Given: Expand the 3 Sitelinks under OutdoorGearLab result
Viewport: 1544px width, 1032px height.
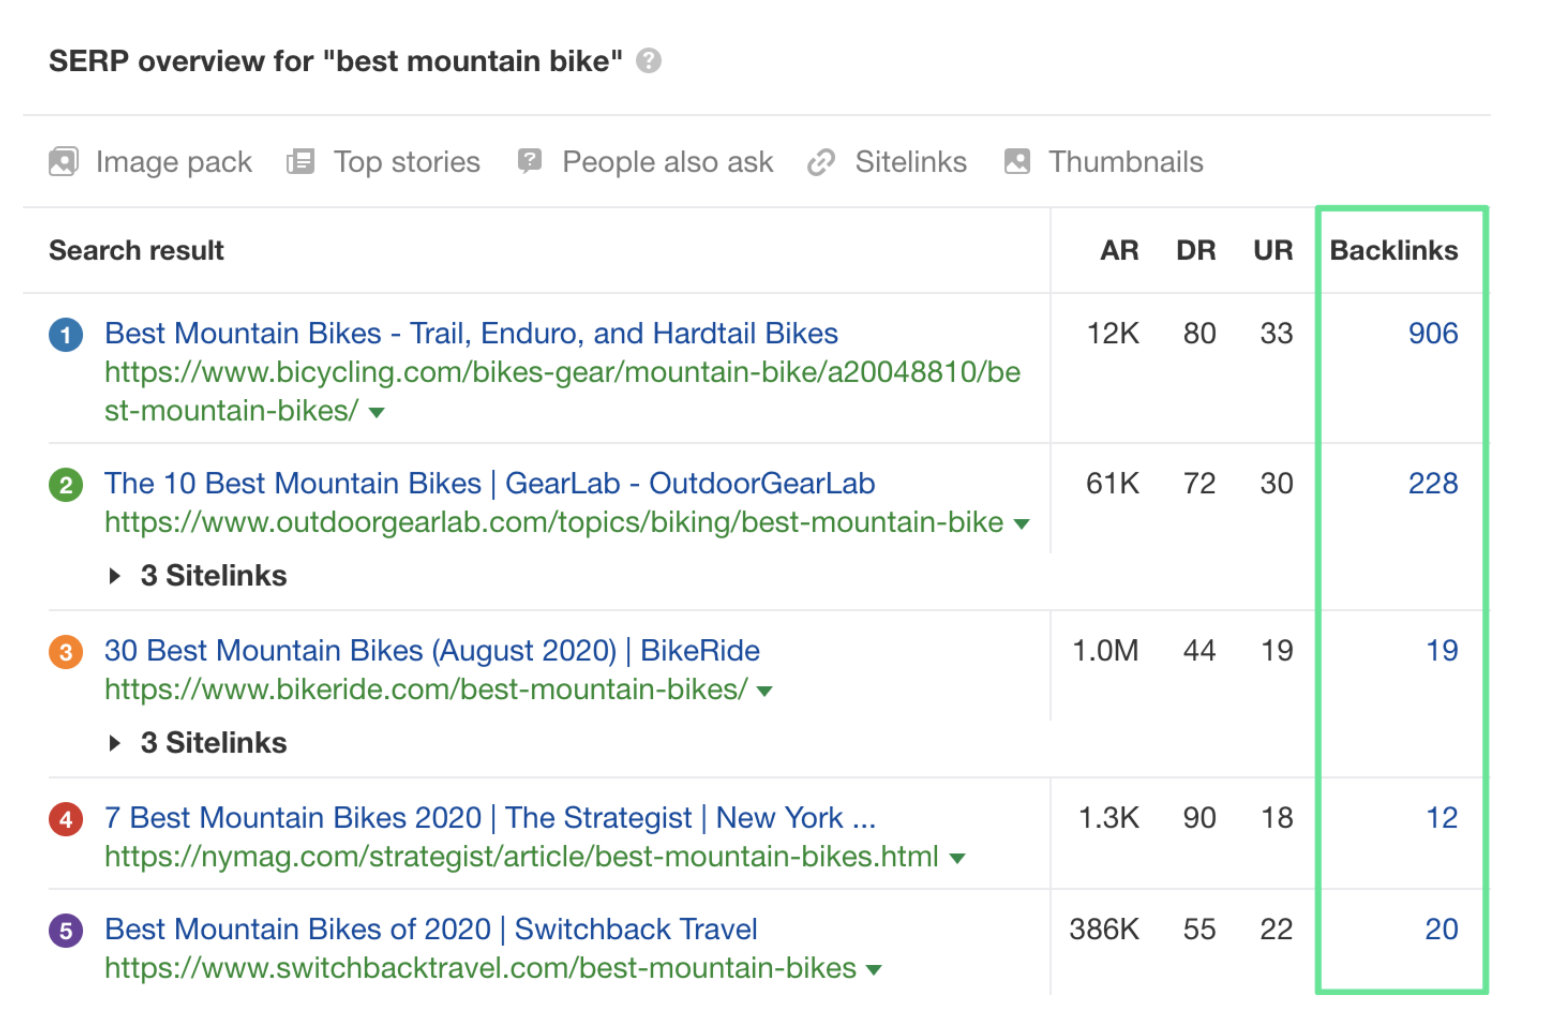Looking at the screenshot, I should (x=197, y=575).
